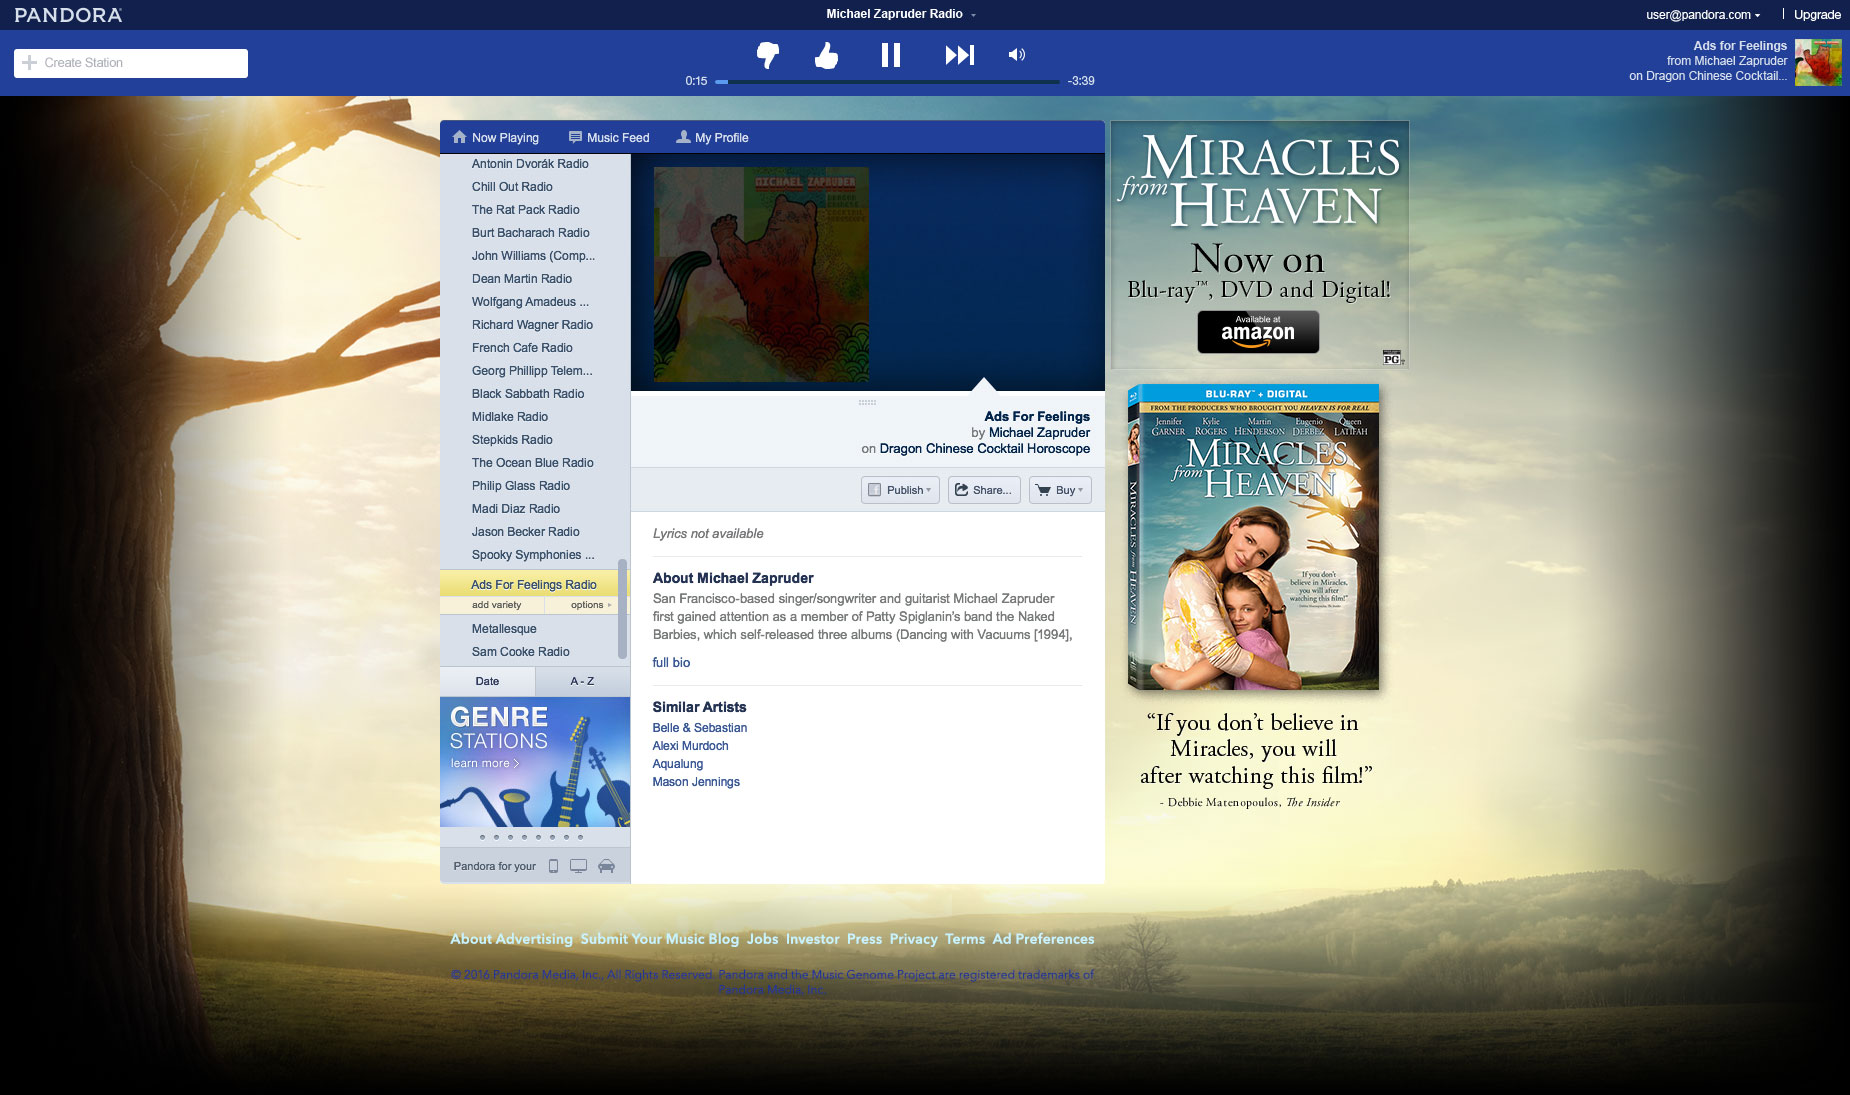The height and width of the screenshot is (1095, 1850).
Task: Open the full bio link
Action: 671,662
